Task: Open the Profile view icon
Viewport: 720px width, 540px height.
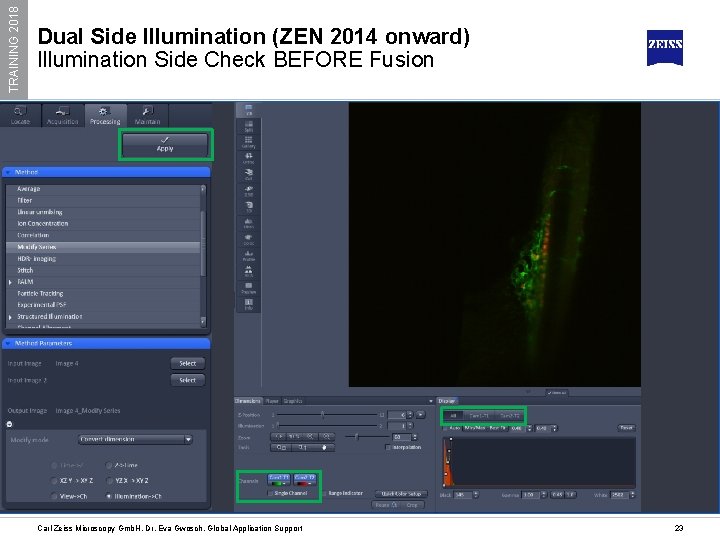Action: coord(248,255)
